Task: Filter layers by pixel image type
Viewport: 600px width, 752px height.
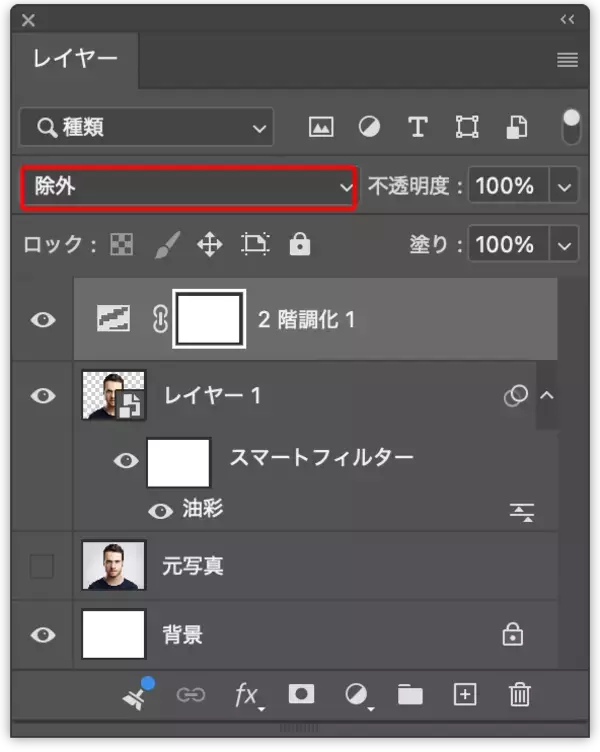Action: click(x=321, y=127)
